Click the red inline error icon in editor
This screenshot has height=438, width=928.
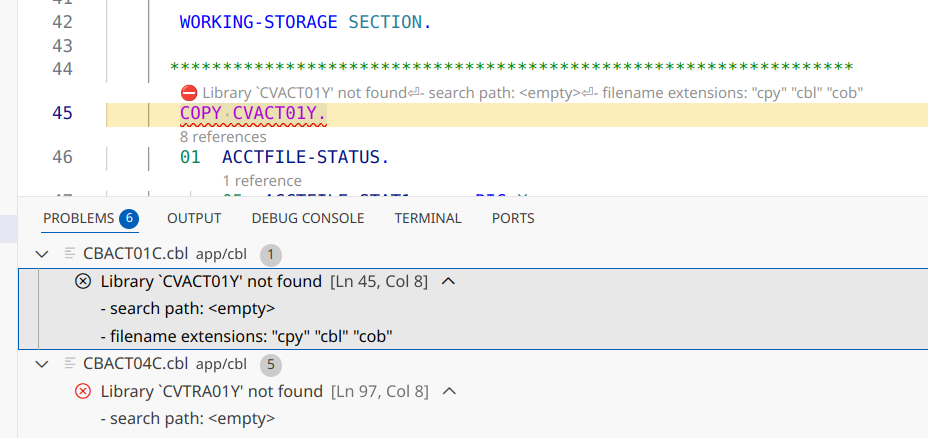pyautogui.click(x=188, y=92)
